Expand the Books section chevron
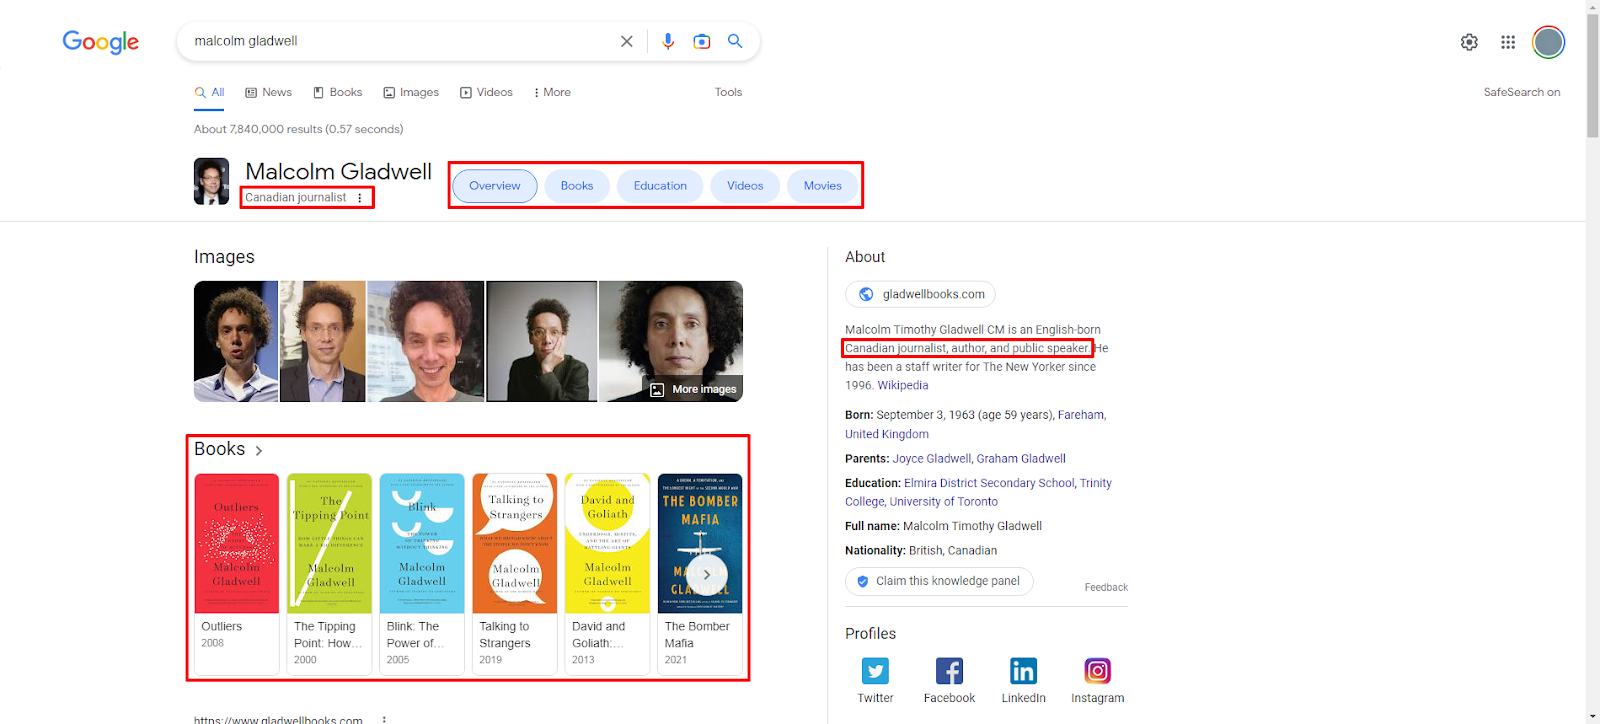The image size is (1600, 724). [259, 451]
